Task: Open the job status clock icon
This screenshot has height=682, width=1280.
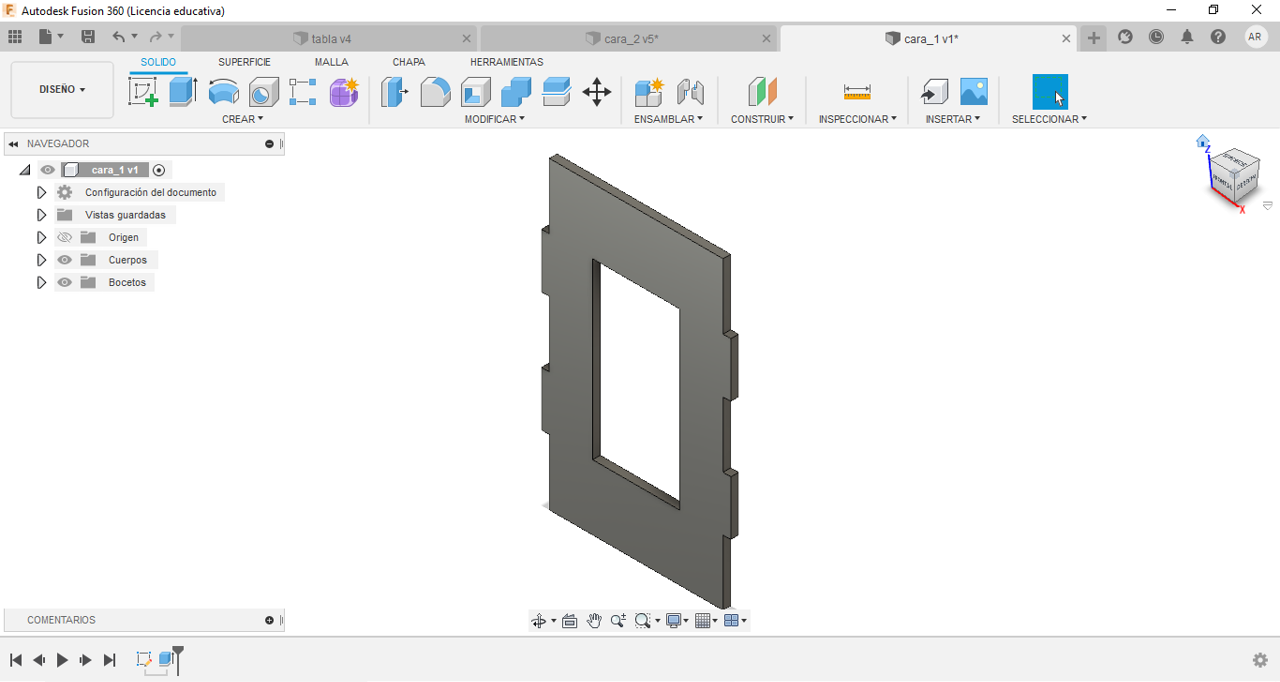Action: (x=1156, y=37)
